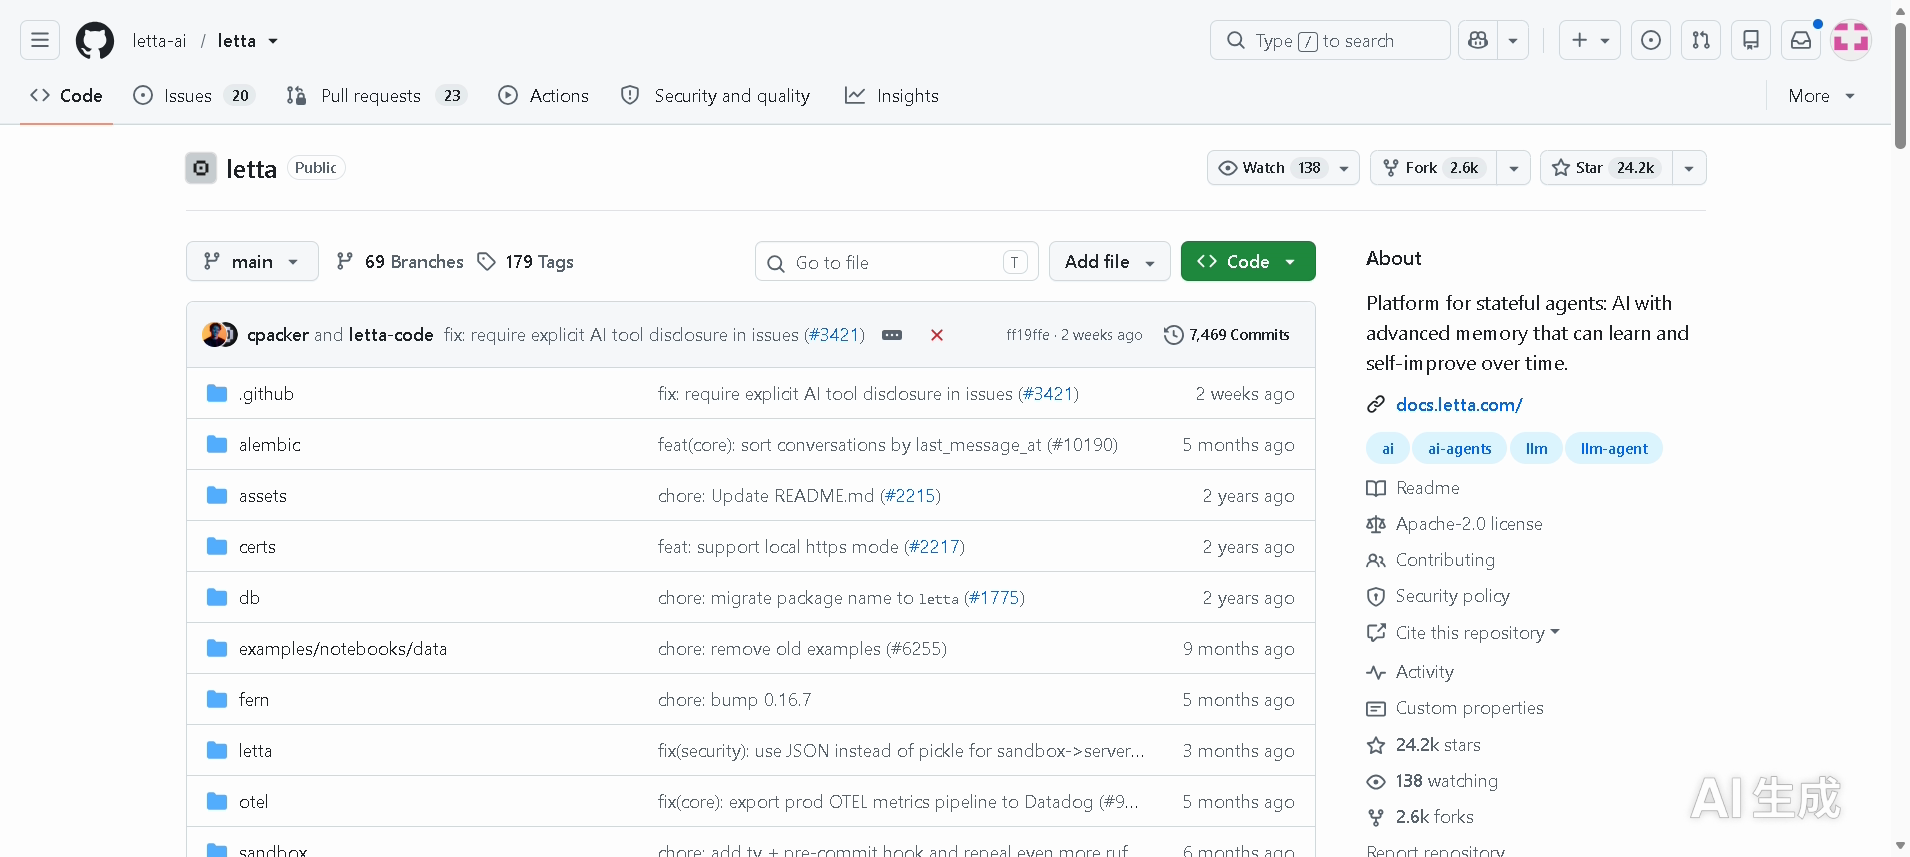The width and height of the screenshot is (1910, 857).
Task: Click the failed status X on latest commit
Action: (x=937, y=335)
